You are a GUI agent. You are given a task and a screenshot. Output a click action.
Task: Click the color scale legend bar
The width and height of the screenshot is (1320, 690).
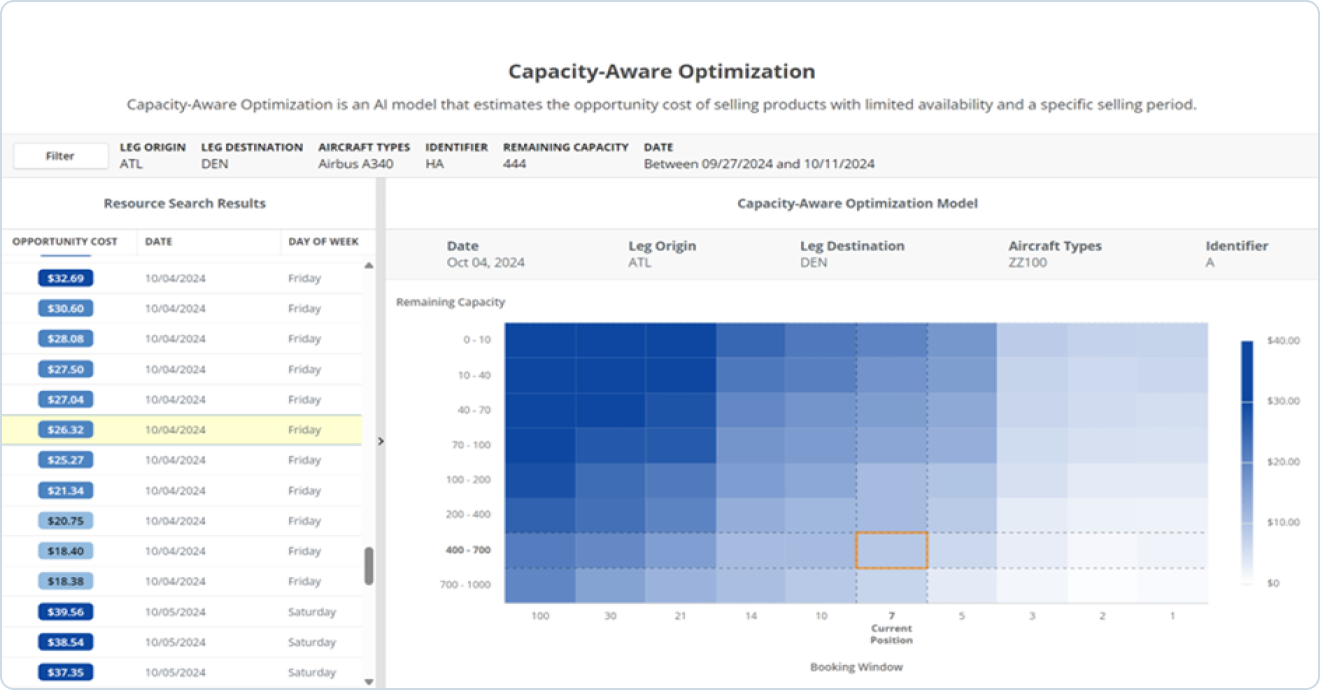tap(1246, 461)
